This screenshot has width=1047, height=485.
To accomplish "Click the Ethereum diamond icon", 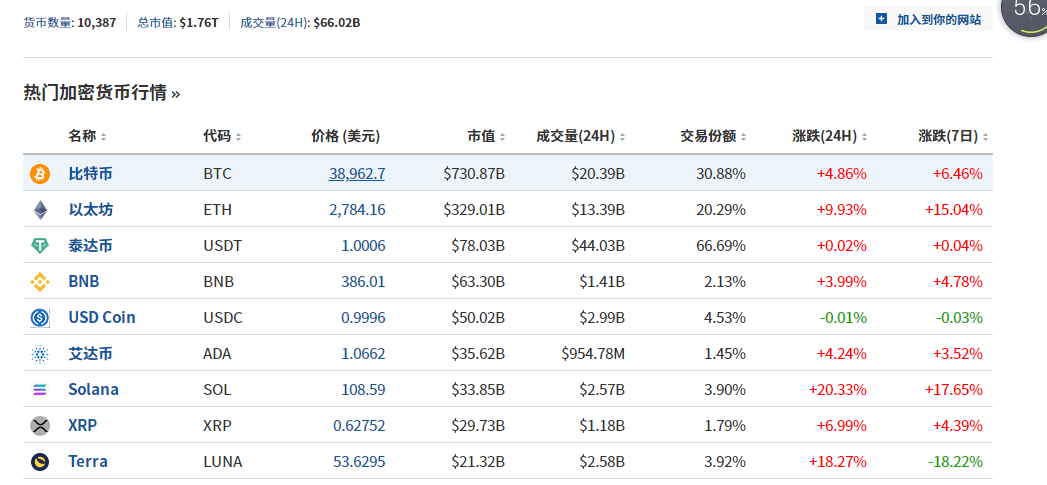I will pos(40,210).
